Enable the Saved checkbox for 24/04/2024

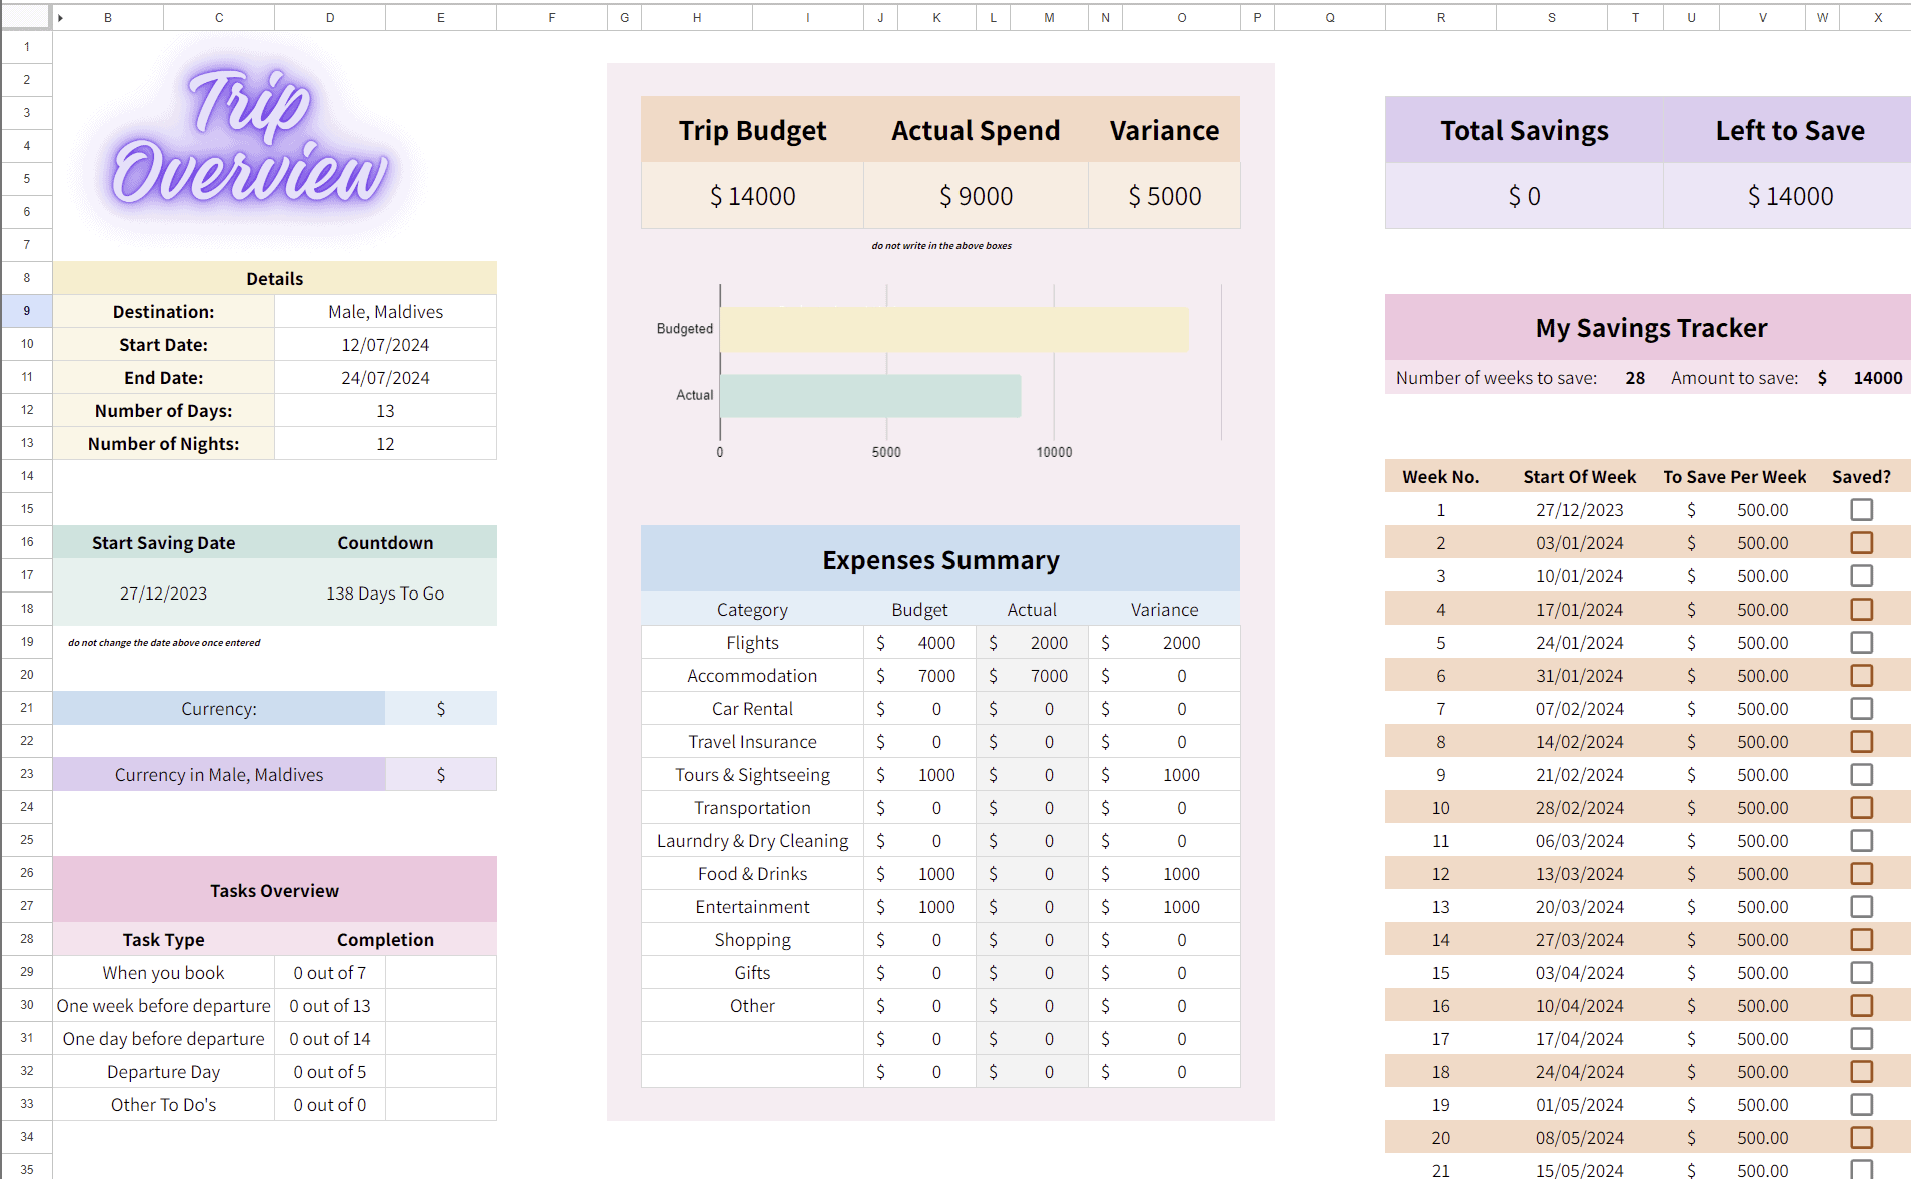1861,1071
